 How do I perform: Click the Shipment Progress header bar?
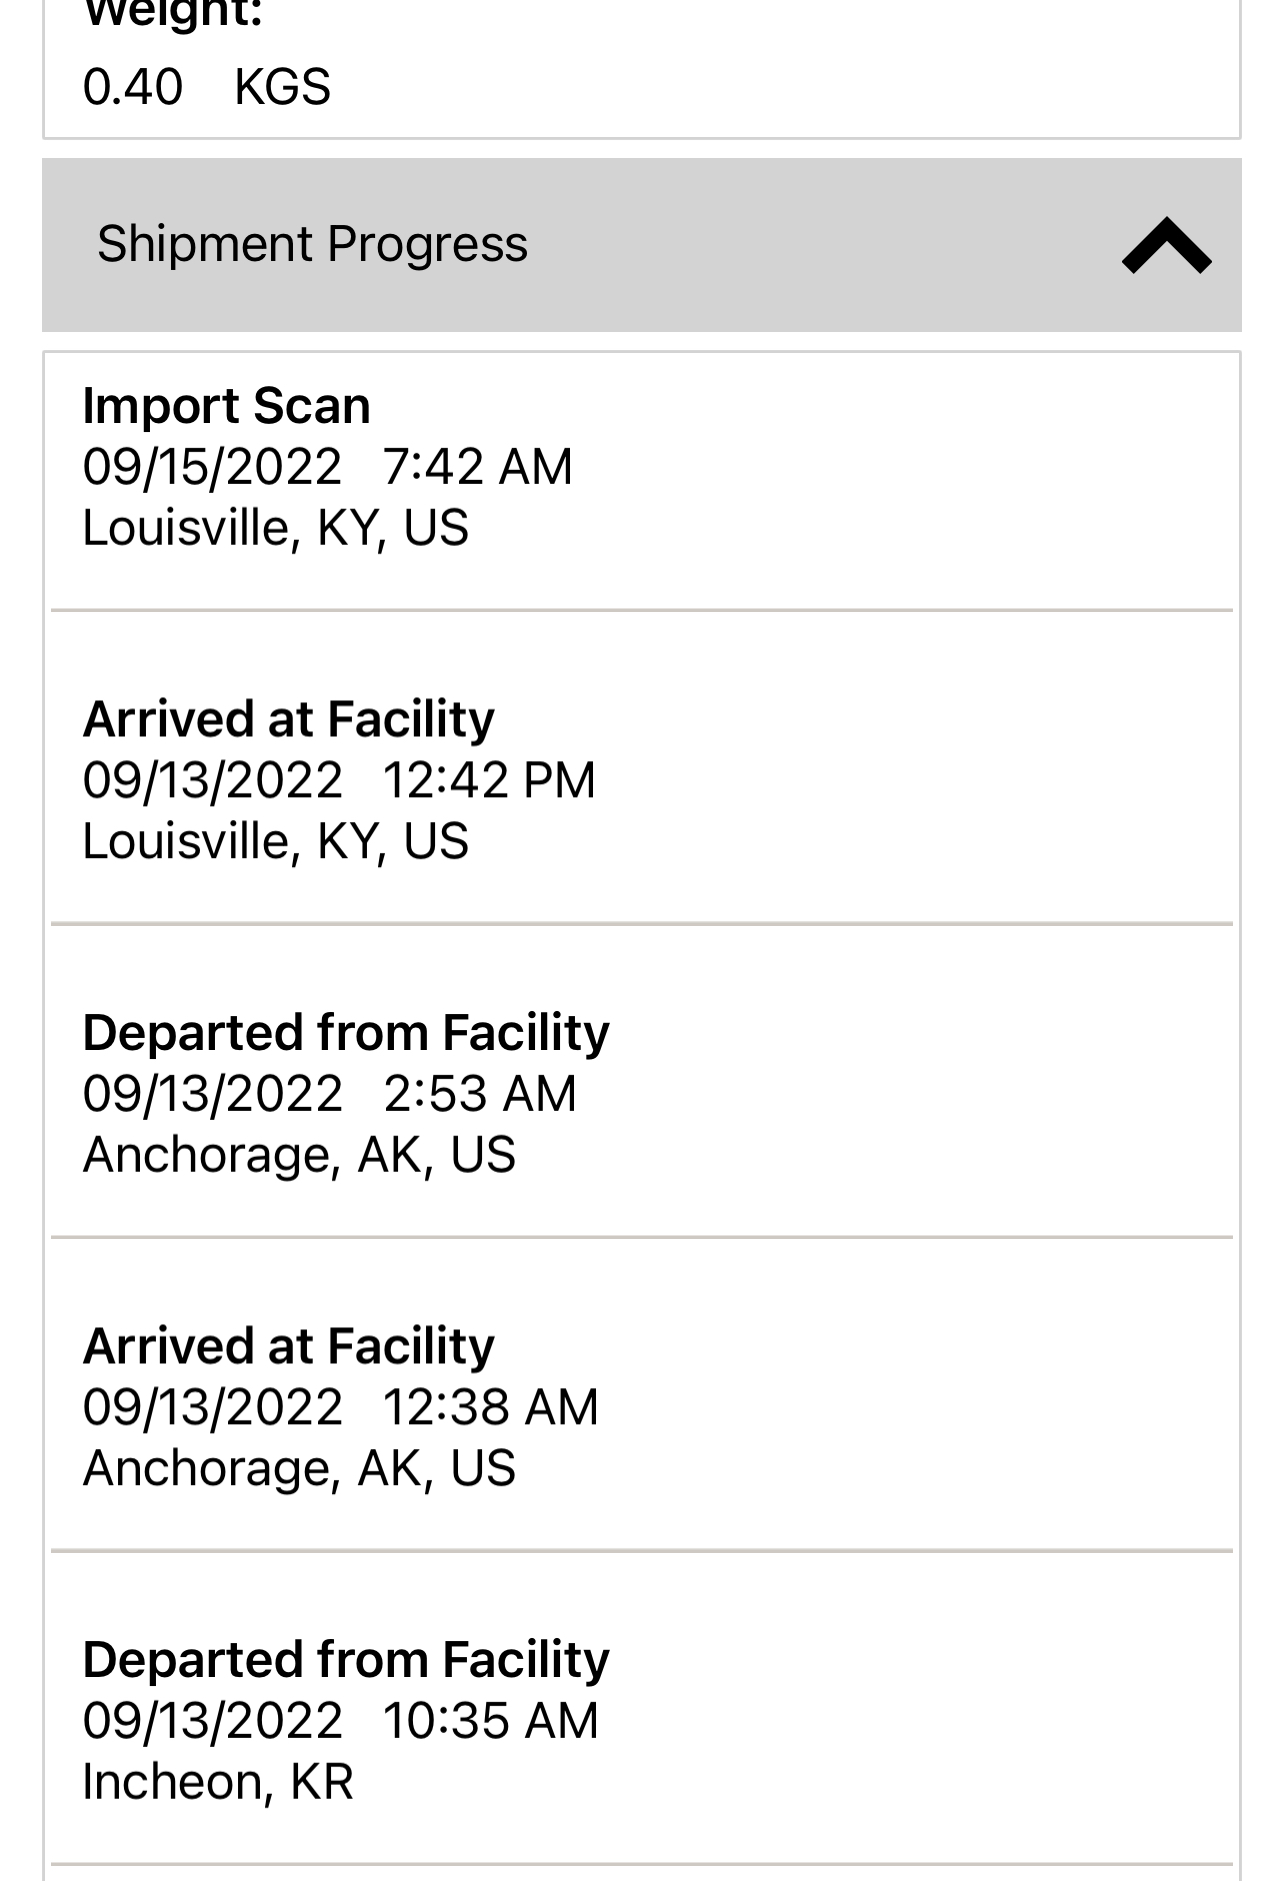pyautogui.click(x=641, y=245)
